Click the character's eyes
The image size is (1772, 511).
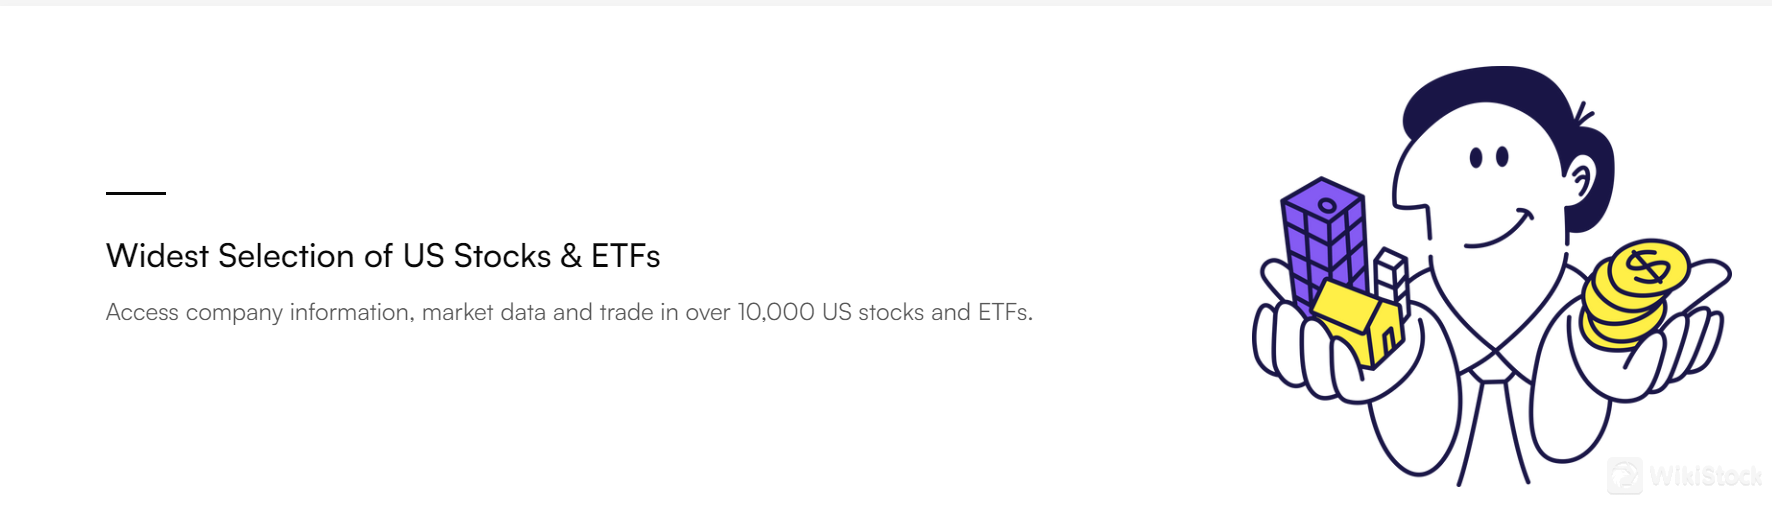tap(1488, 157)
